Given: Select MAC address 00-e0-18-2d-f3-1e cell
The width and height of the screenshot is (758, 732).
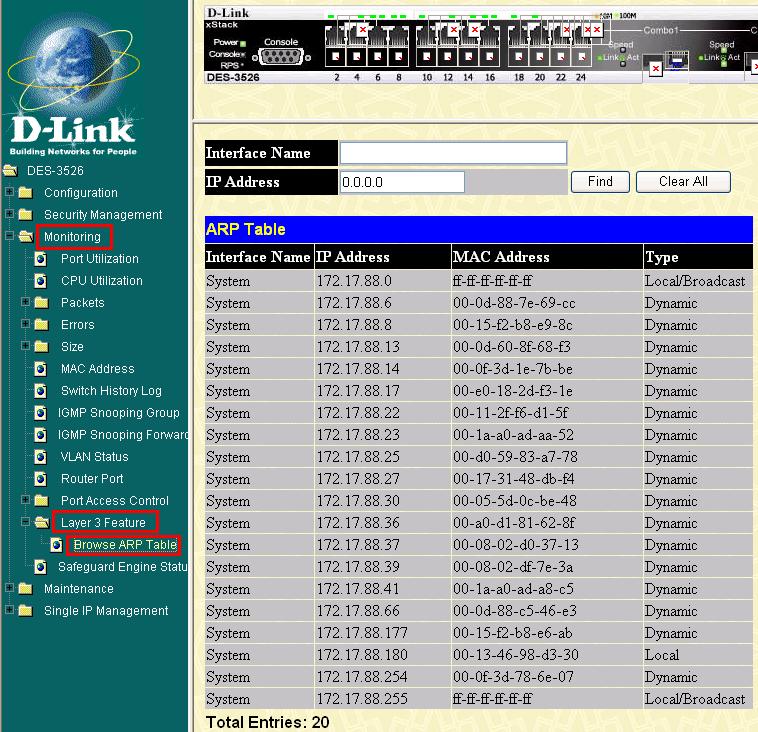Looking at the screenshot, I should 547,391.
